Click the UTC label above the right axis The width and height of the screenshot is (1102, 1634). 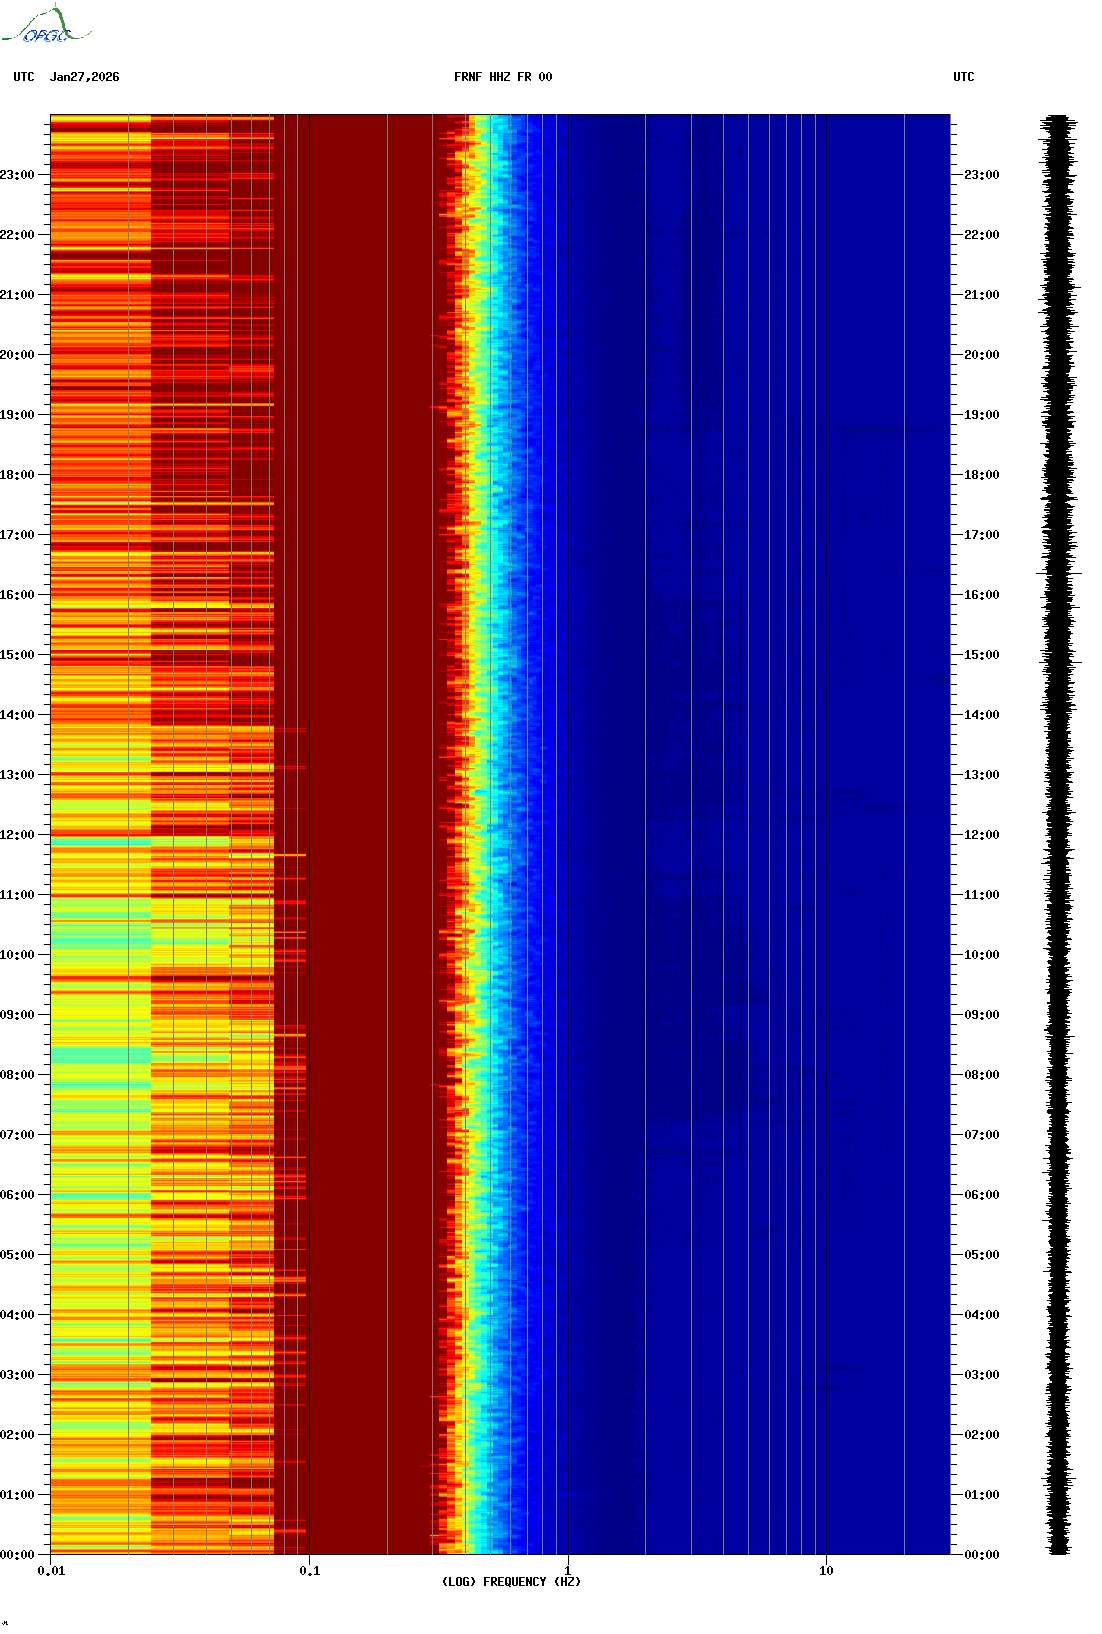963,77
